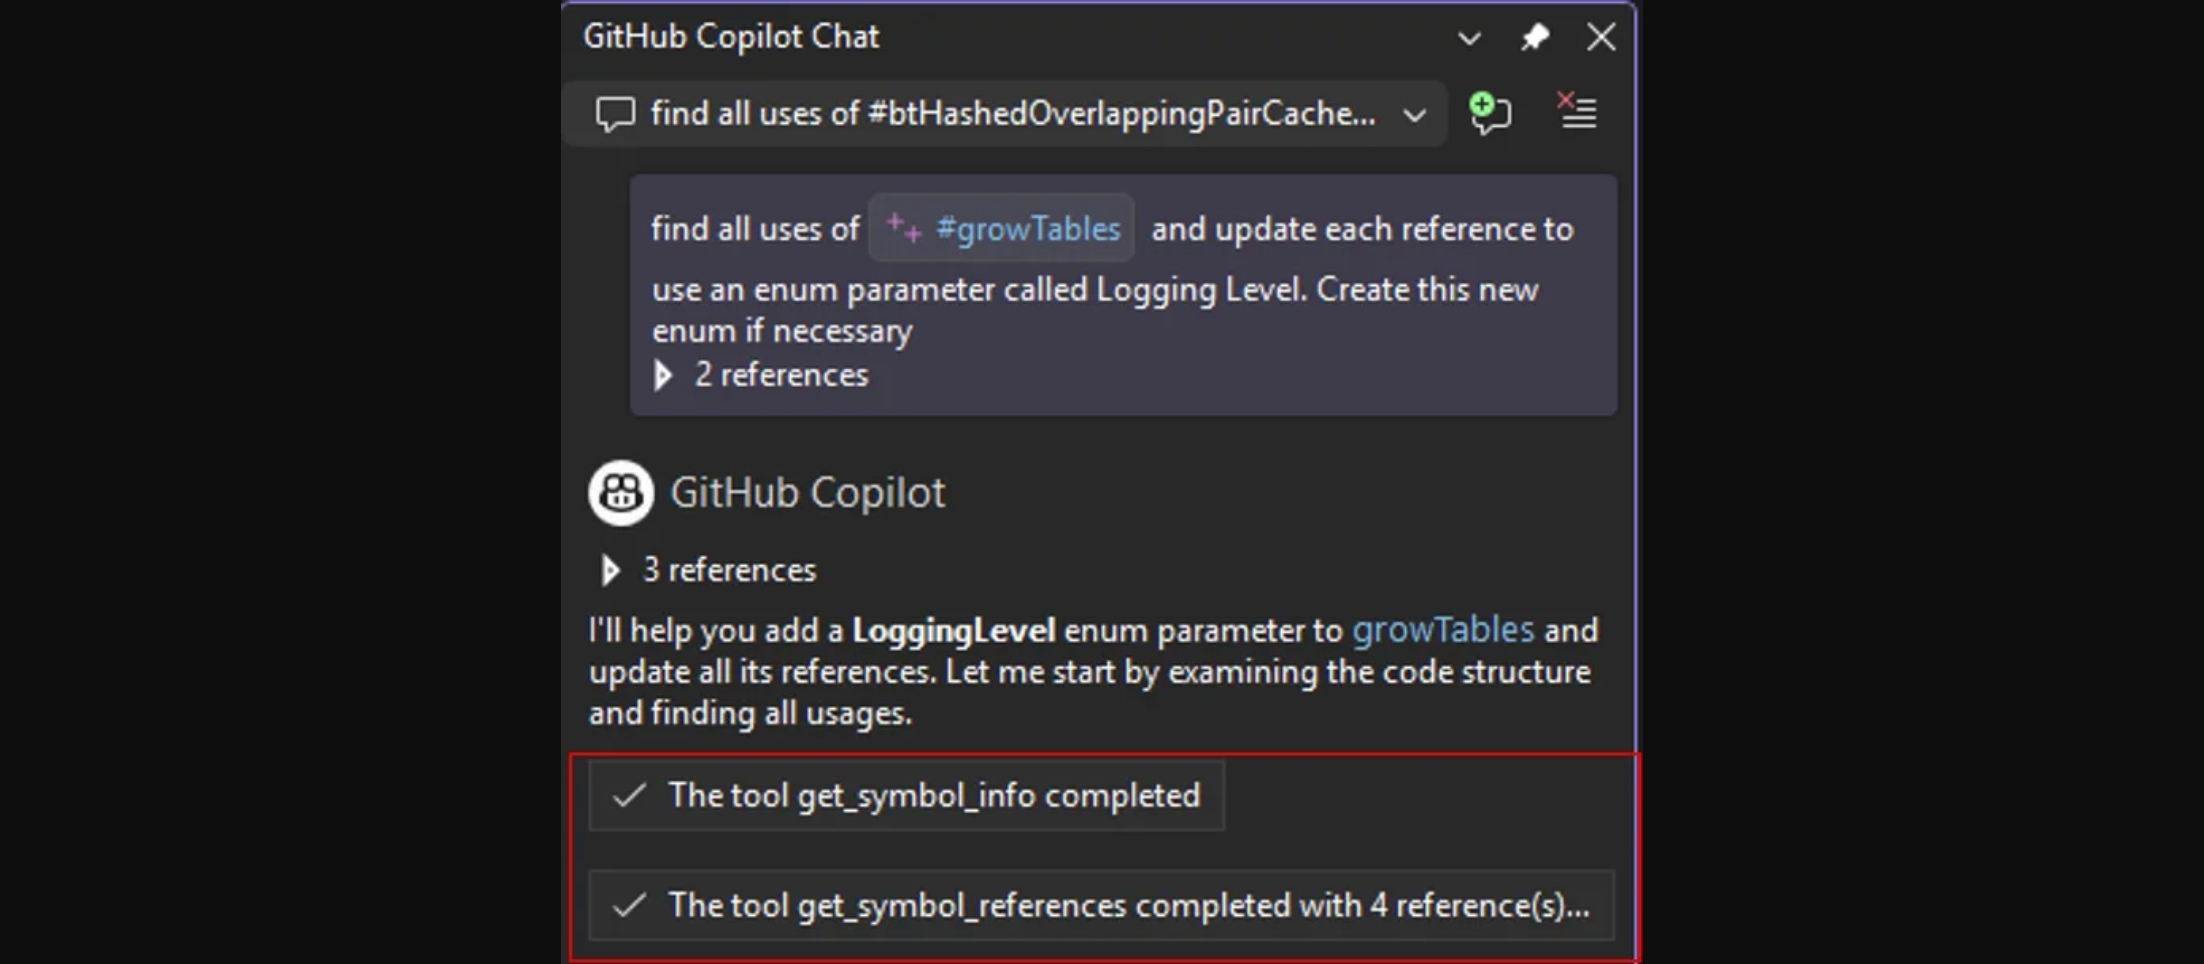Screen dimensions: 2204x964
Task: Open the window options chevron in title bar
Action: (x=1469, y=38)
